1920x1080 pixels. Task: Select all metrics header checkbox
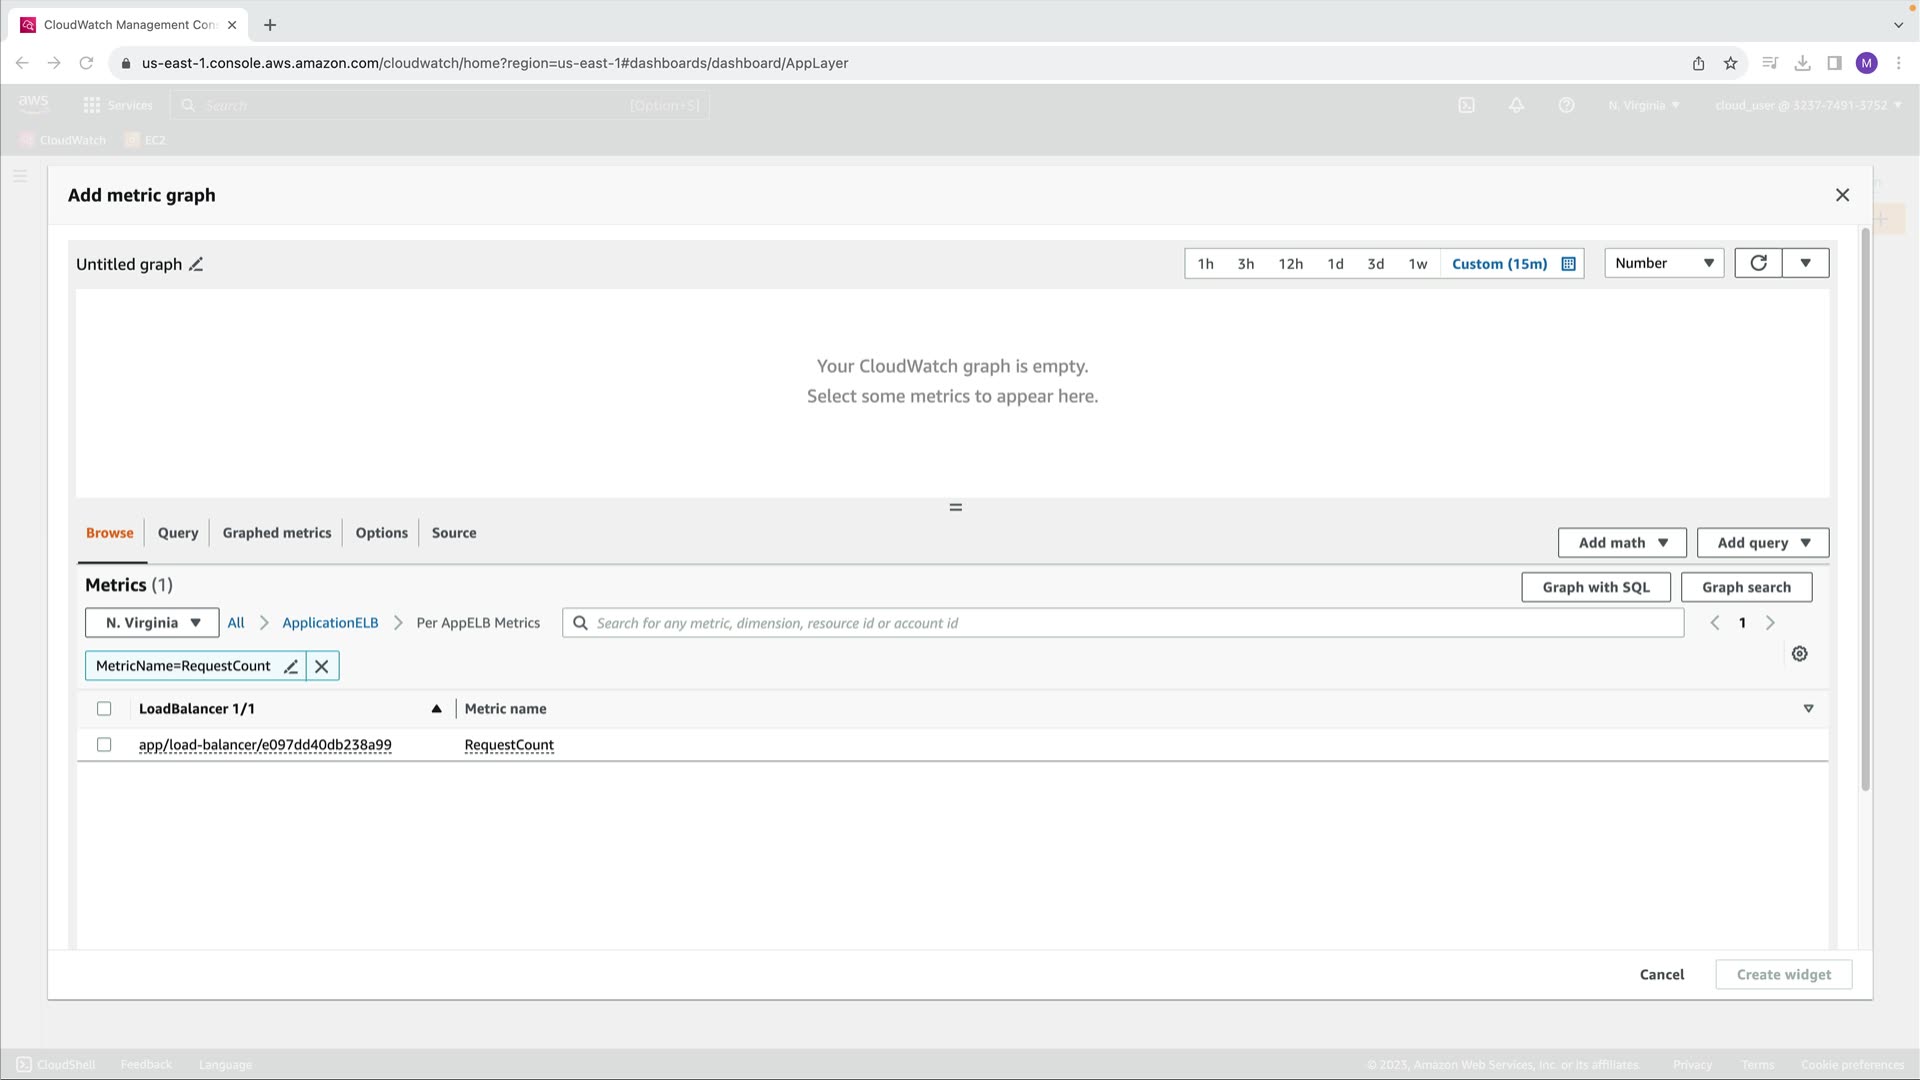click(x=104, y=709)
